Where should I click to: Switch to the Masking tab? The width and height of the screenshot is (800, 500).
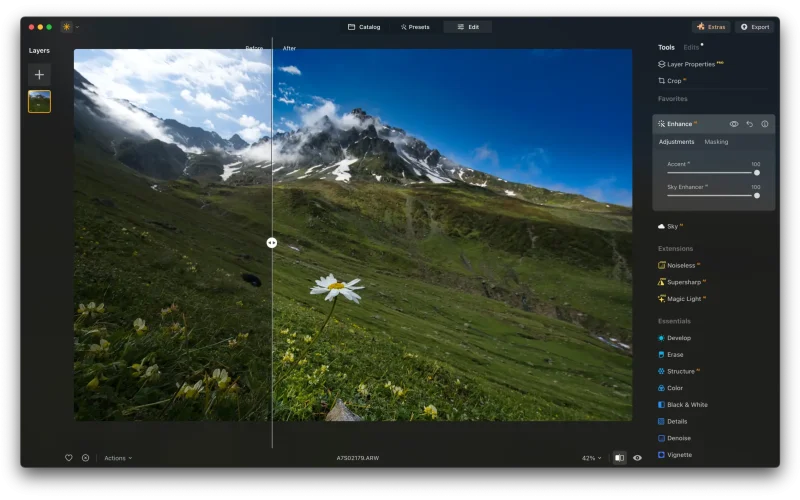(x=716, y=142)
